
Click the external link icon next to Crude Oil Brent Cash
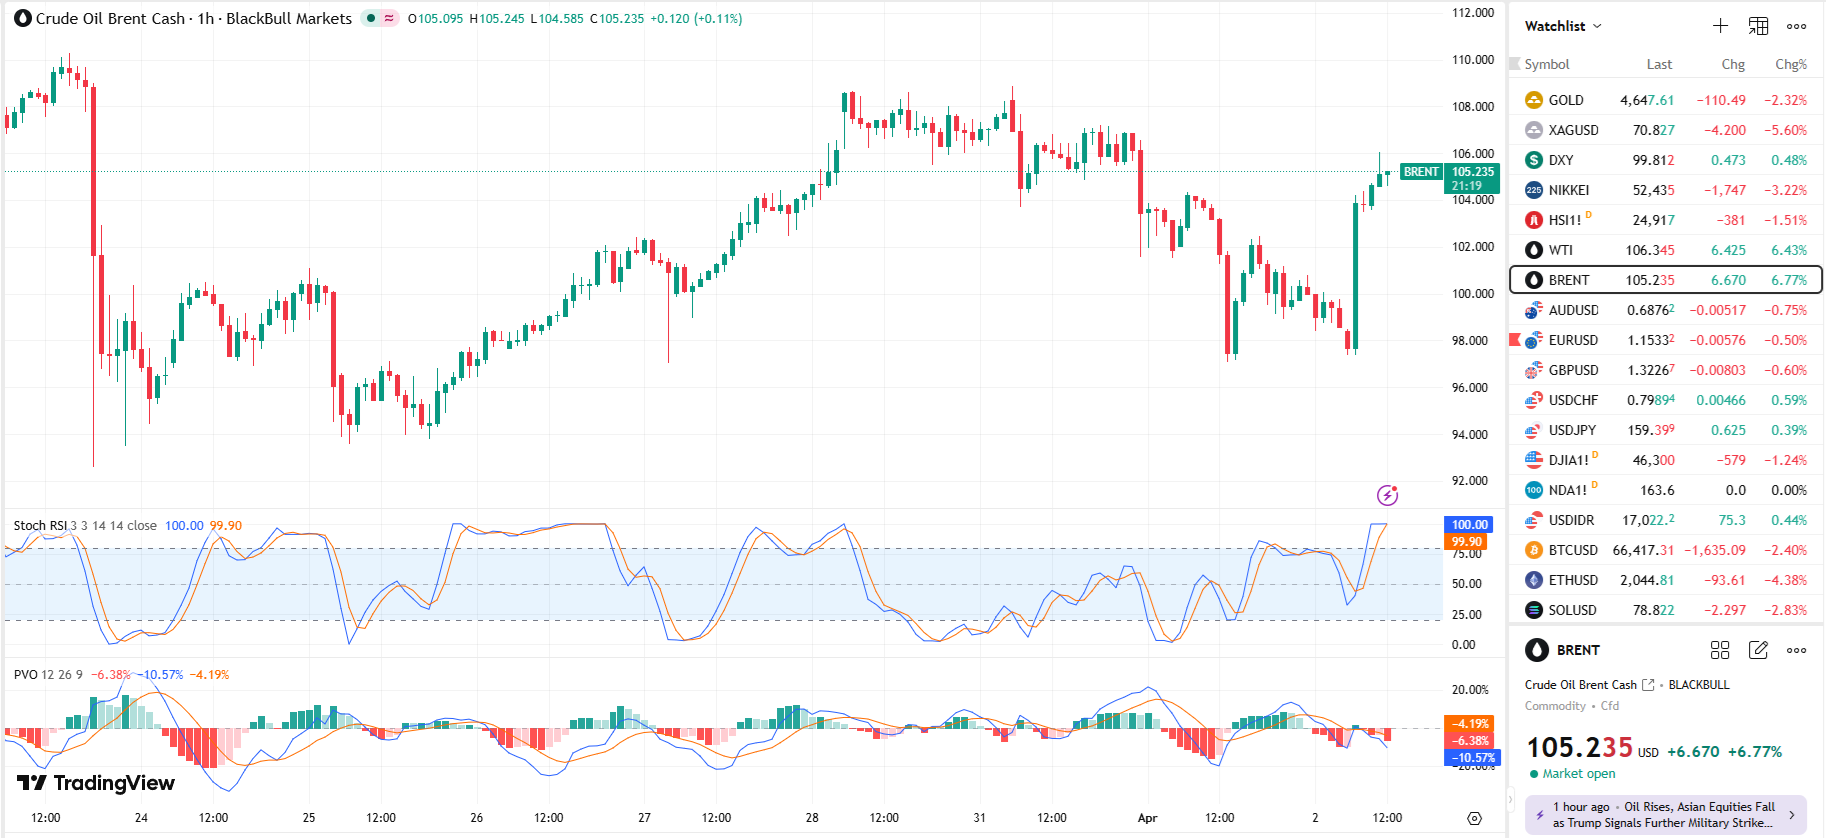click(1648, 685)
